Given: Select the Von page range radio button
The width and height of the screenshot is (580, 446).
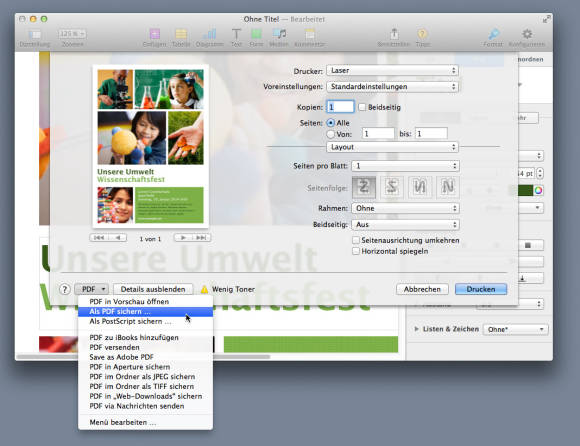Looking at the screenshot, I should (x=330, y=134).
